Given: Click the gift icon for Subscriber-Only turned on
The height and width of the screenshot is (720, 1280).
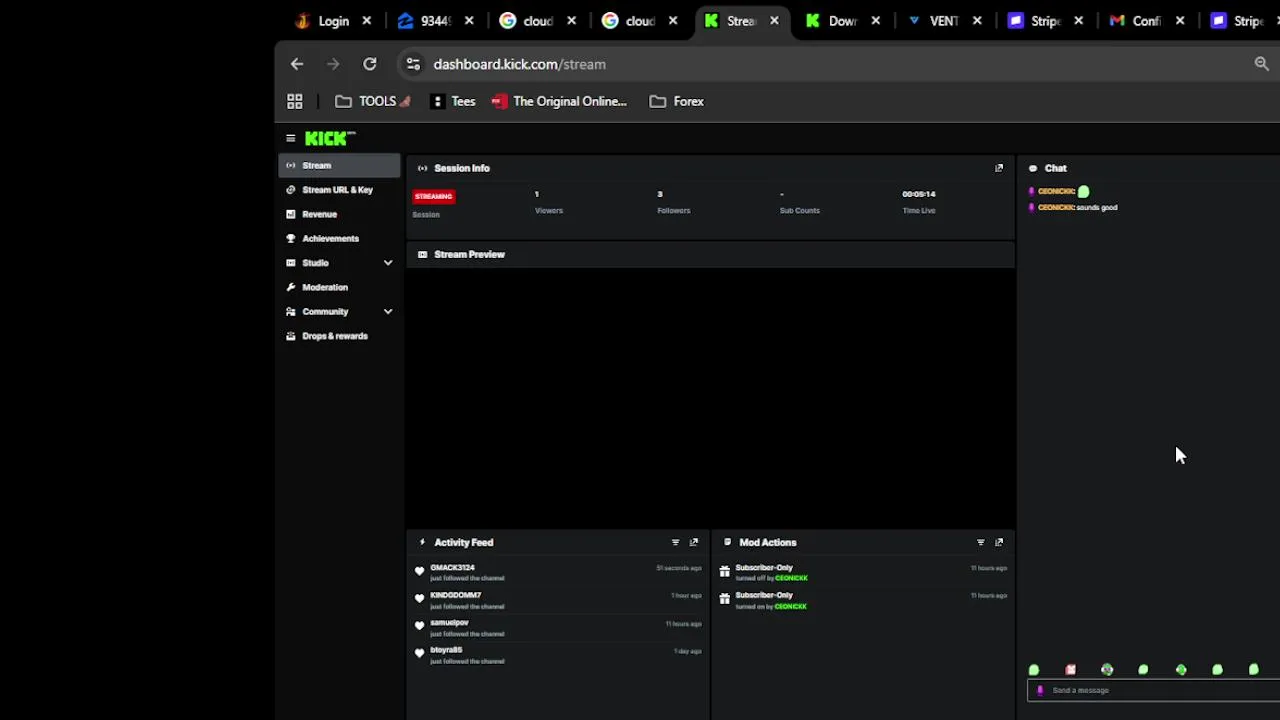Looking at the screenshot, I should [724, 599].
